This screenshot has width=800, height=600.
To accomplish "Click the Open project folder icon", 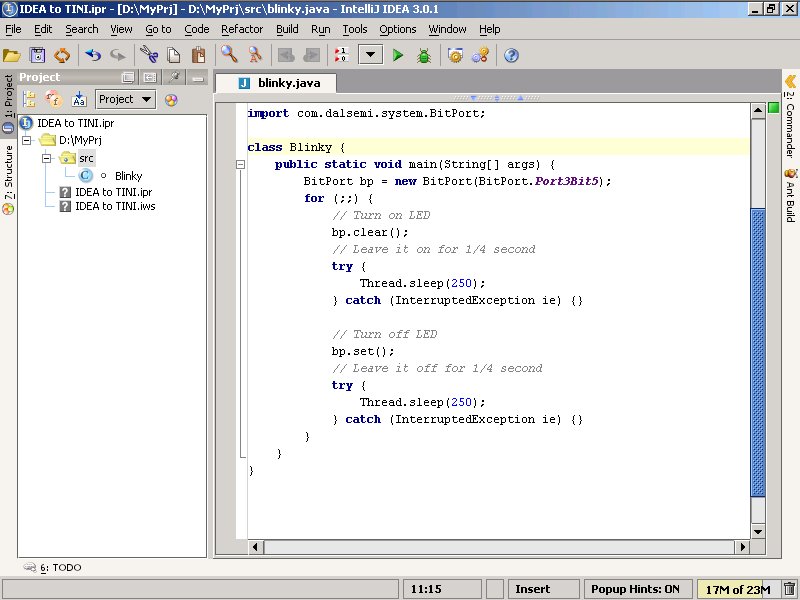I will click(12, 55).
